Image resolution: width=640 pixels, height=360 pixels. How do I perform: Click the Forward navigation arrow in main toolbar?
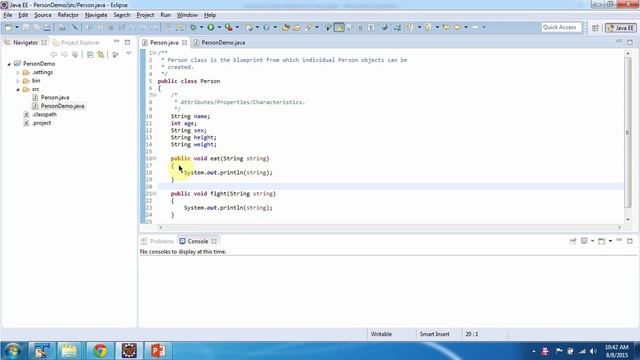tap(475, 27)
